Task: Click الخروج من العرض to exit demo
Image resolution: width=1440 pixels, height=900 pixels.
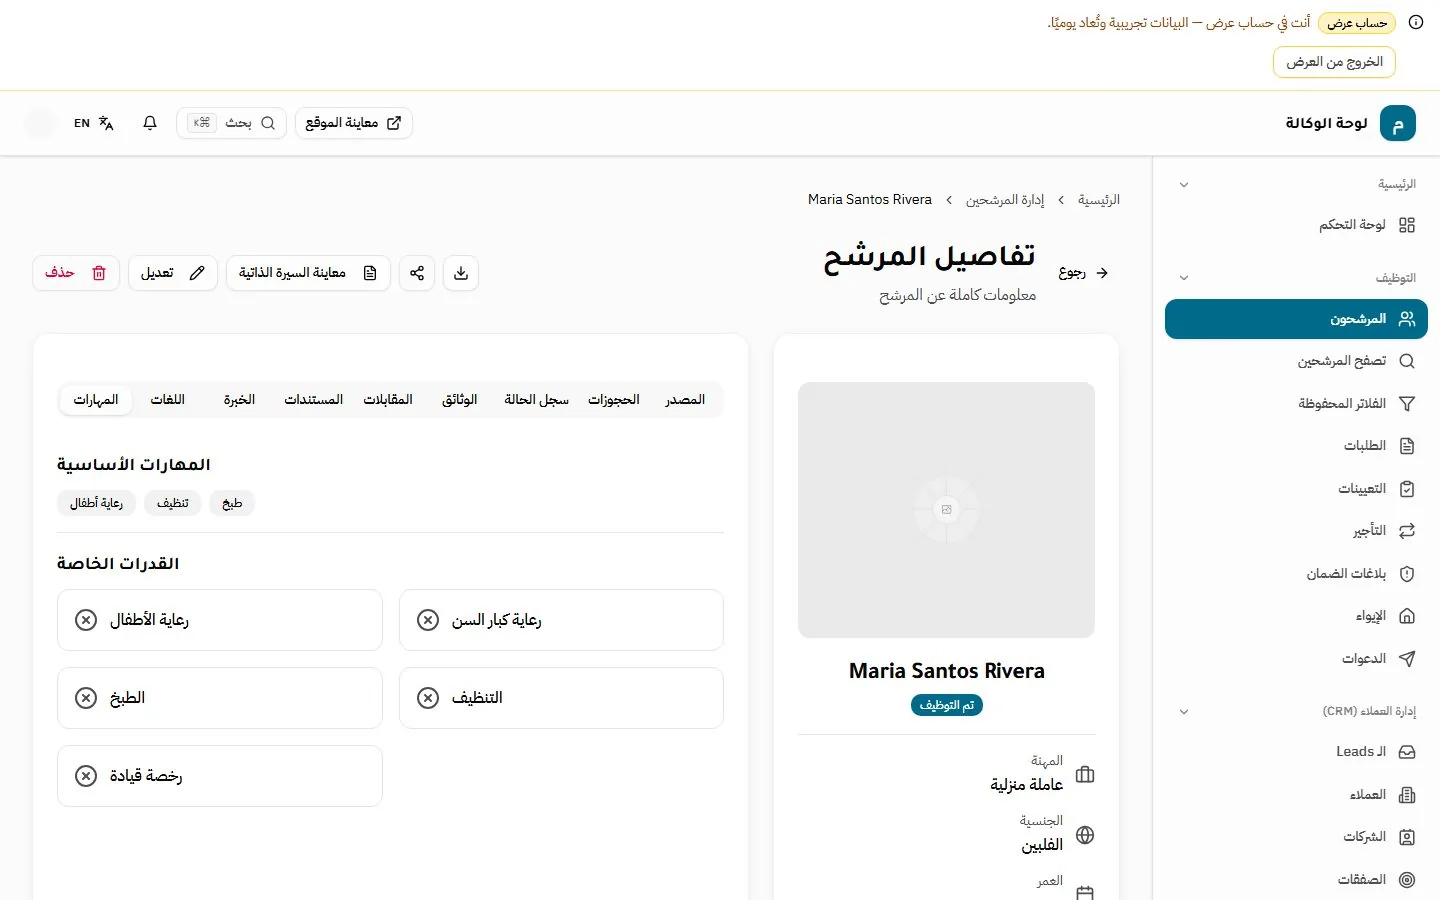Action: point(1334,62)
